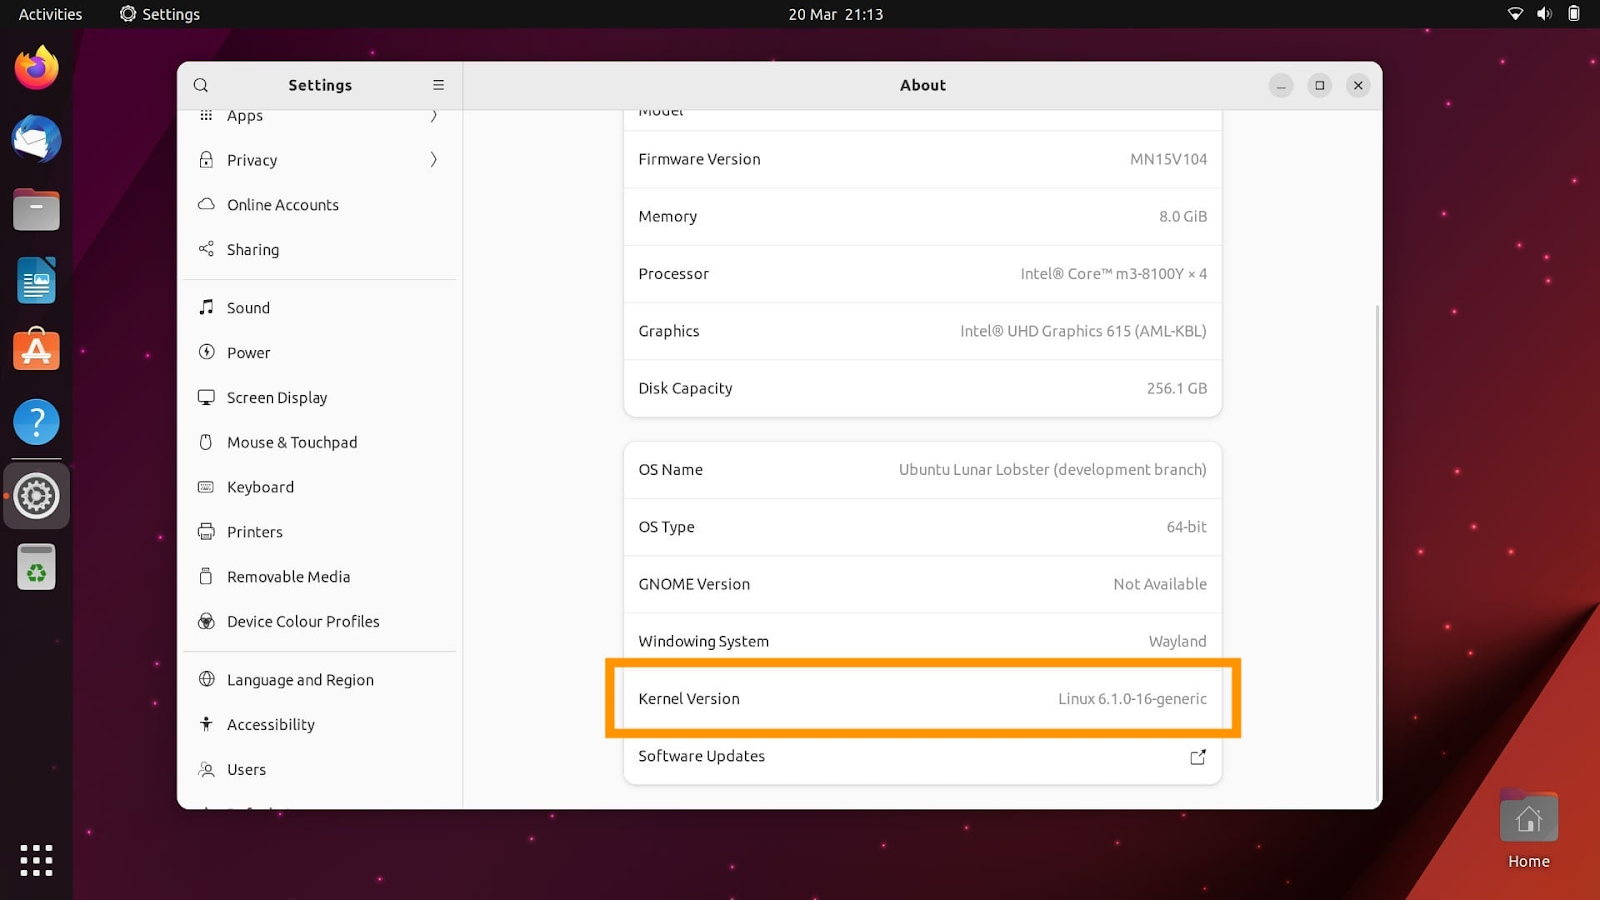This screenshot has height=900, width=1600.
Task: Click the Screen Display monitor icon
Action: click(206, 397)
